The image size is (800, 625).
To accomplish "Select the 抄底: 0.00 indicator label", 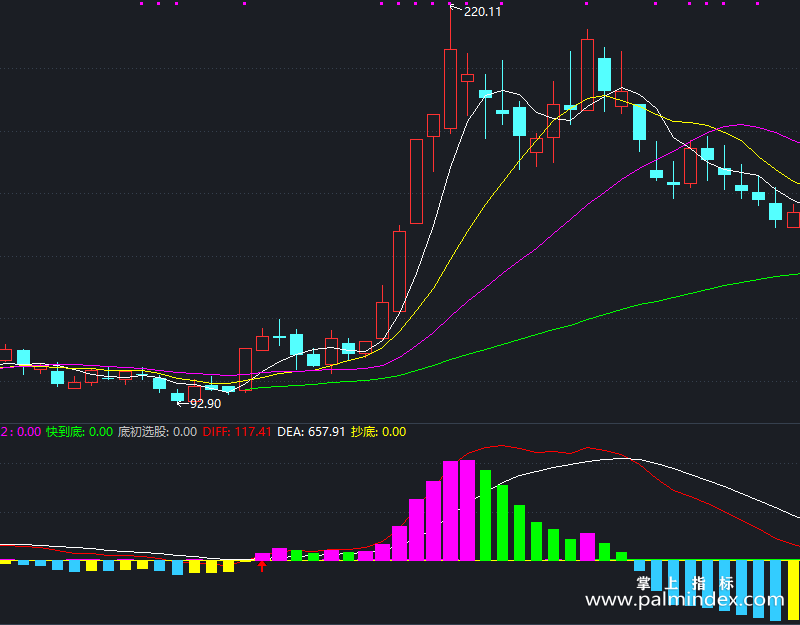I will coord(379,432).
